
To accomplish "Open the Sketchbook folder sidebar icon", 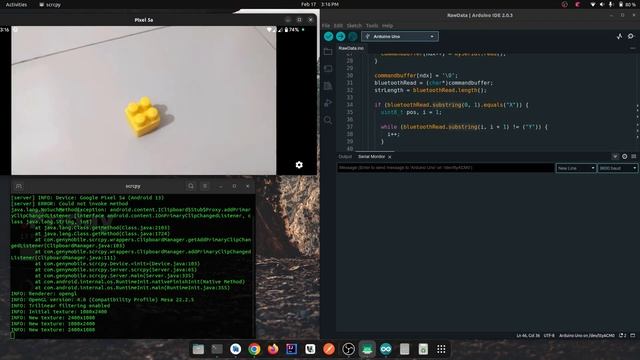I will (x=328, y=52).
